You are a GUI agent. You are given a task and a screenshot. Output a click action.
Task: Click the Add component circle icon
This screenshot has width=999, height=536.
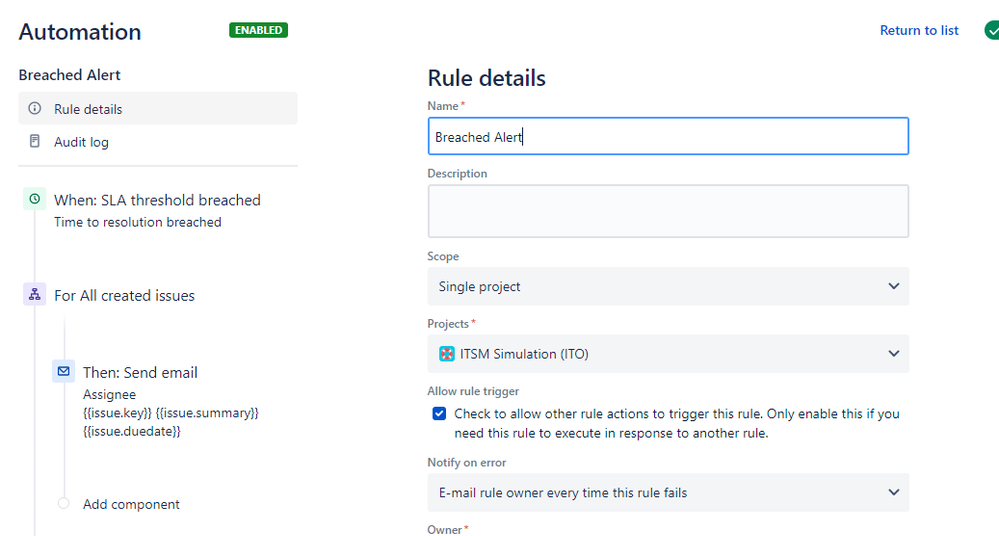63,503
